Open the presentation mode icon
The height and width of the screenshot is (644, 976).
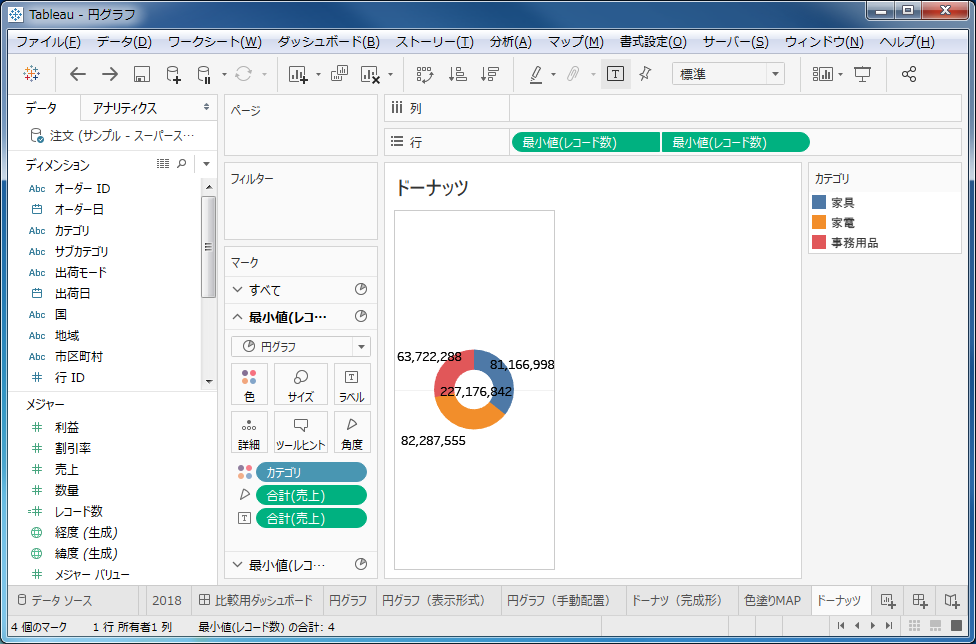pos(862,74)
